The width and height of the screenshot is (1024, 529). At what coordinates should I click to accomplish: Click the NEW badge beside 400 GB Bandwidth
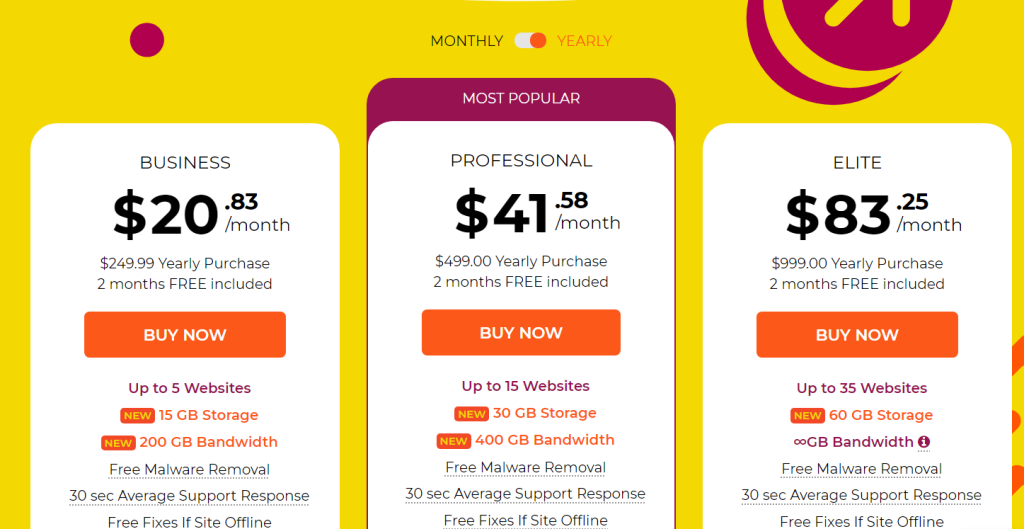tap(453, 441)
